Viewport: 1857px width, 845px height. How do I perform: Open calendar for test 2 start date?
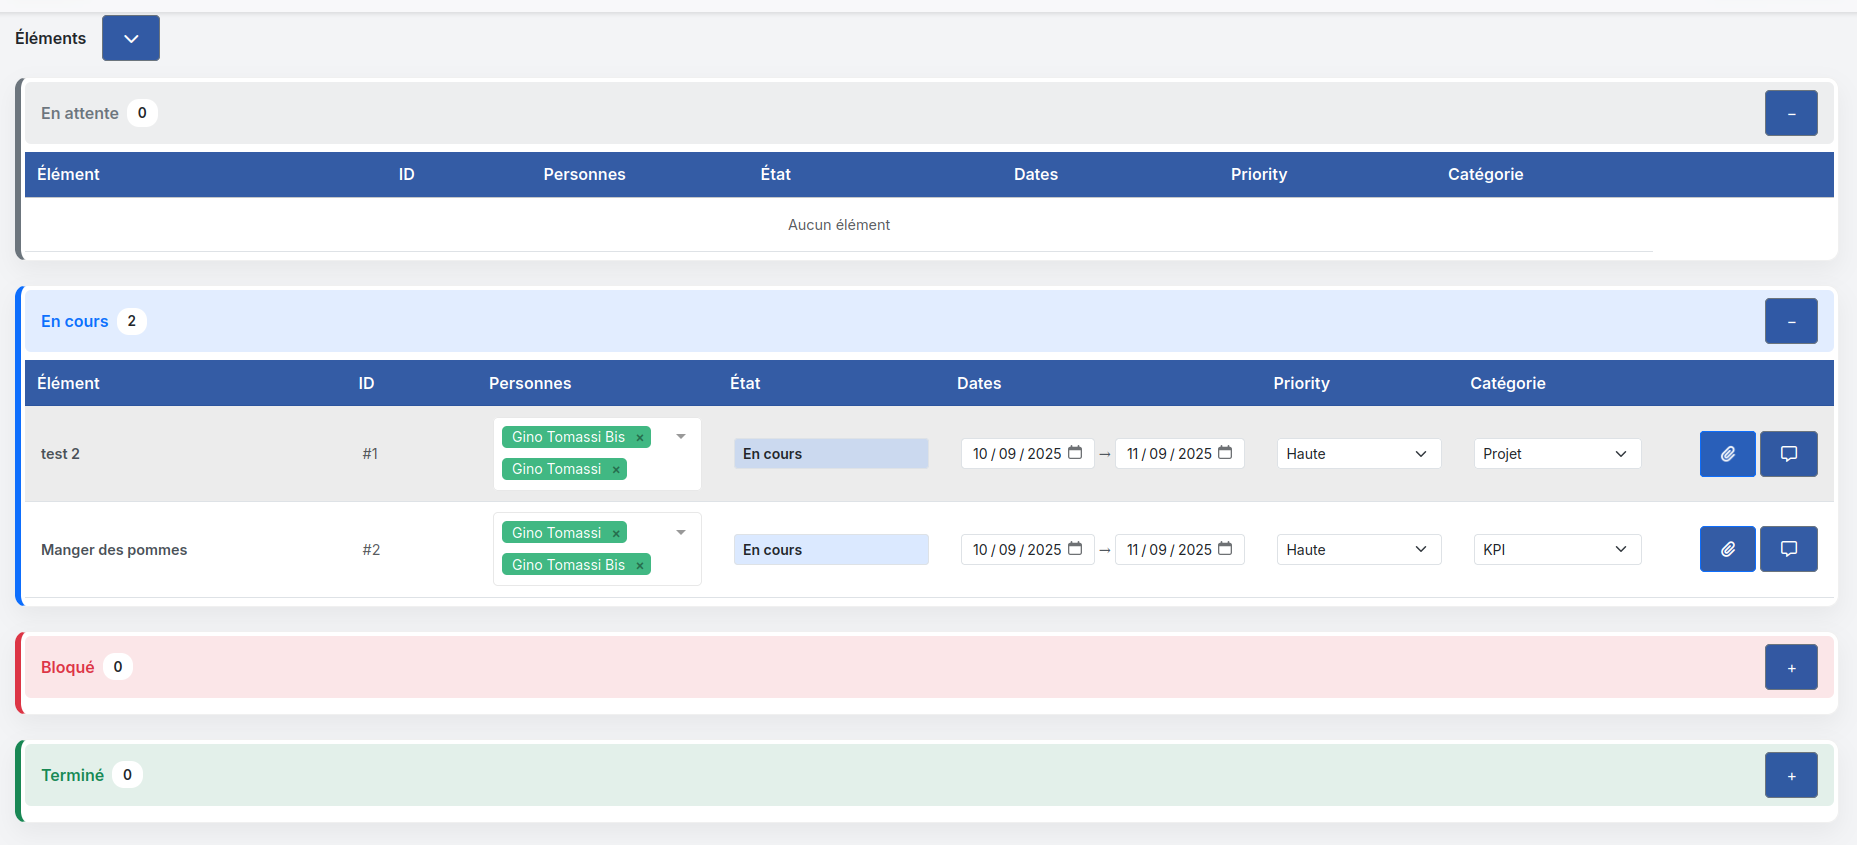(x=1075, y=453)
